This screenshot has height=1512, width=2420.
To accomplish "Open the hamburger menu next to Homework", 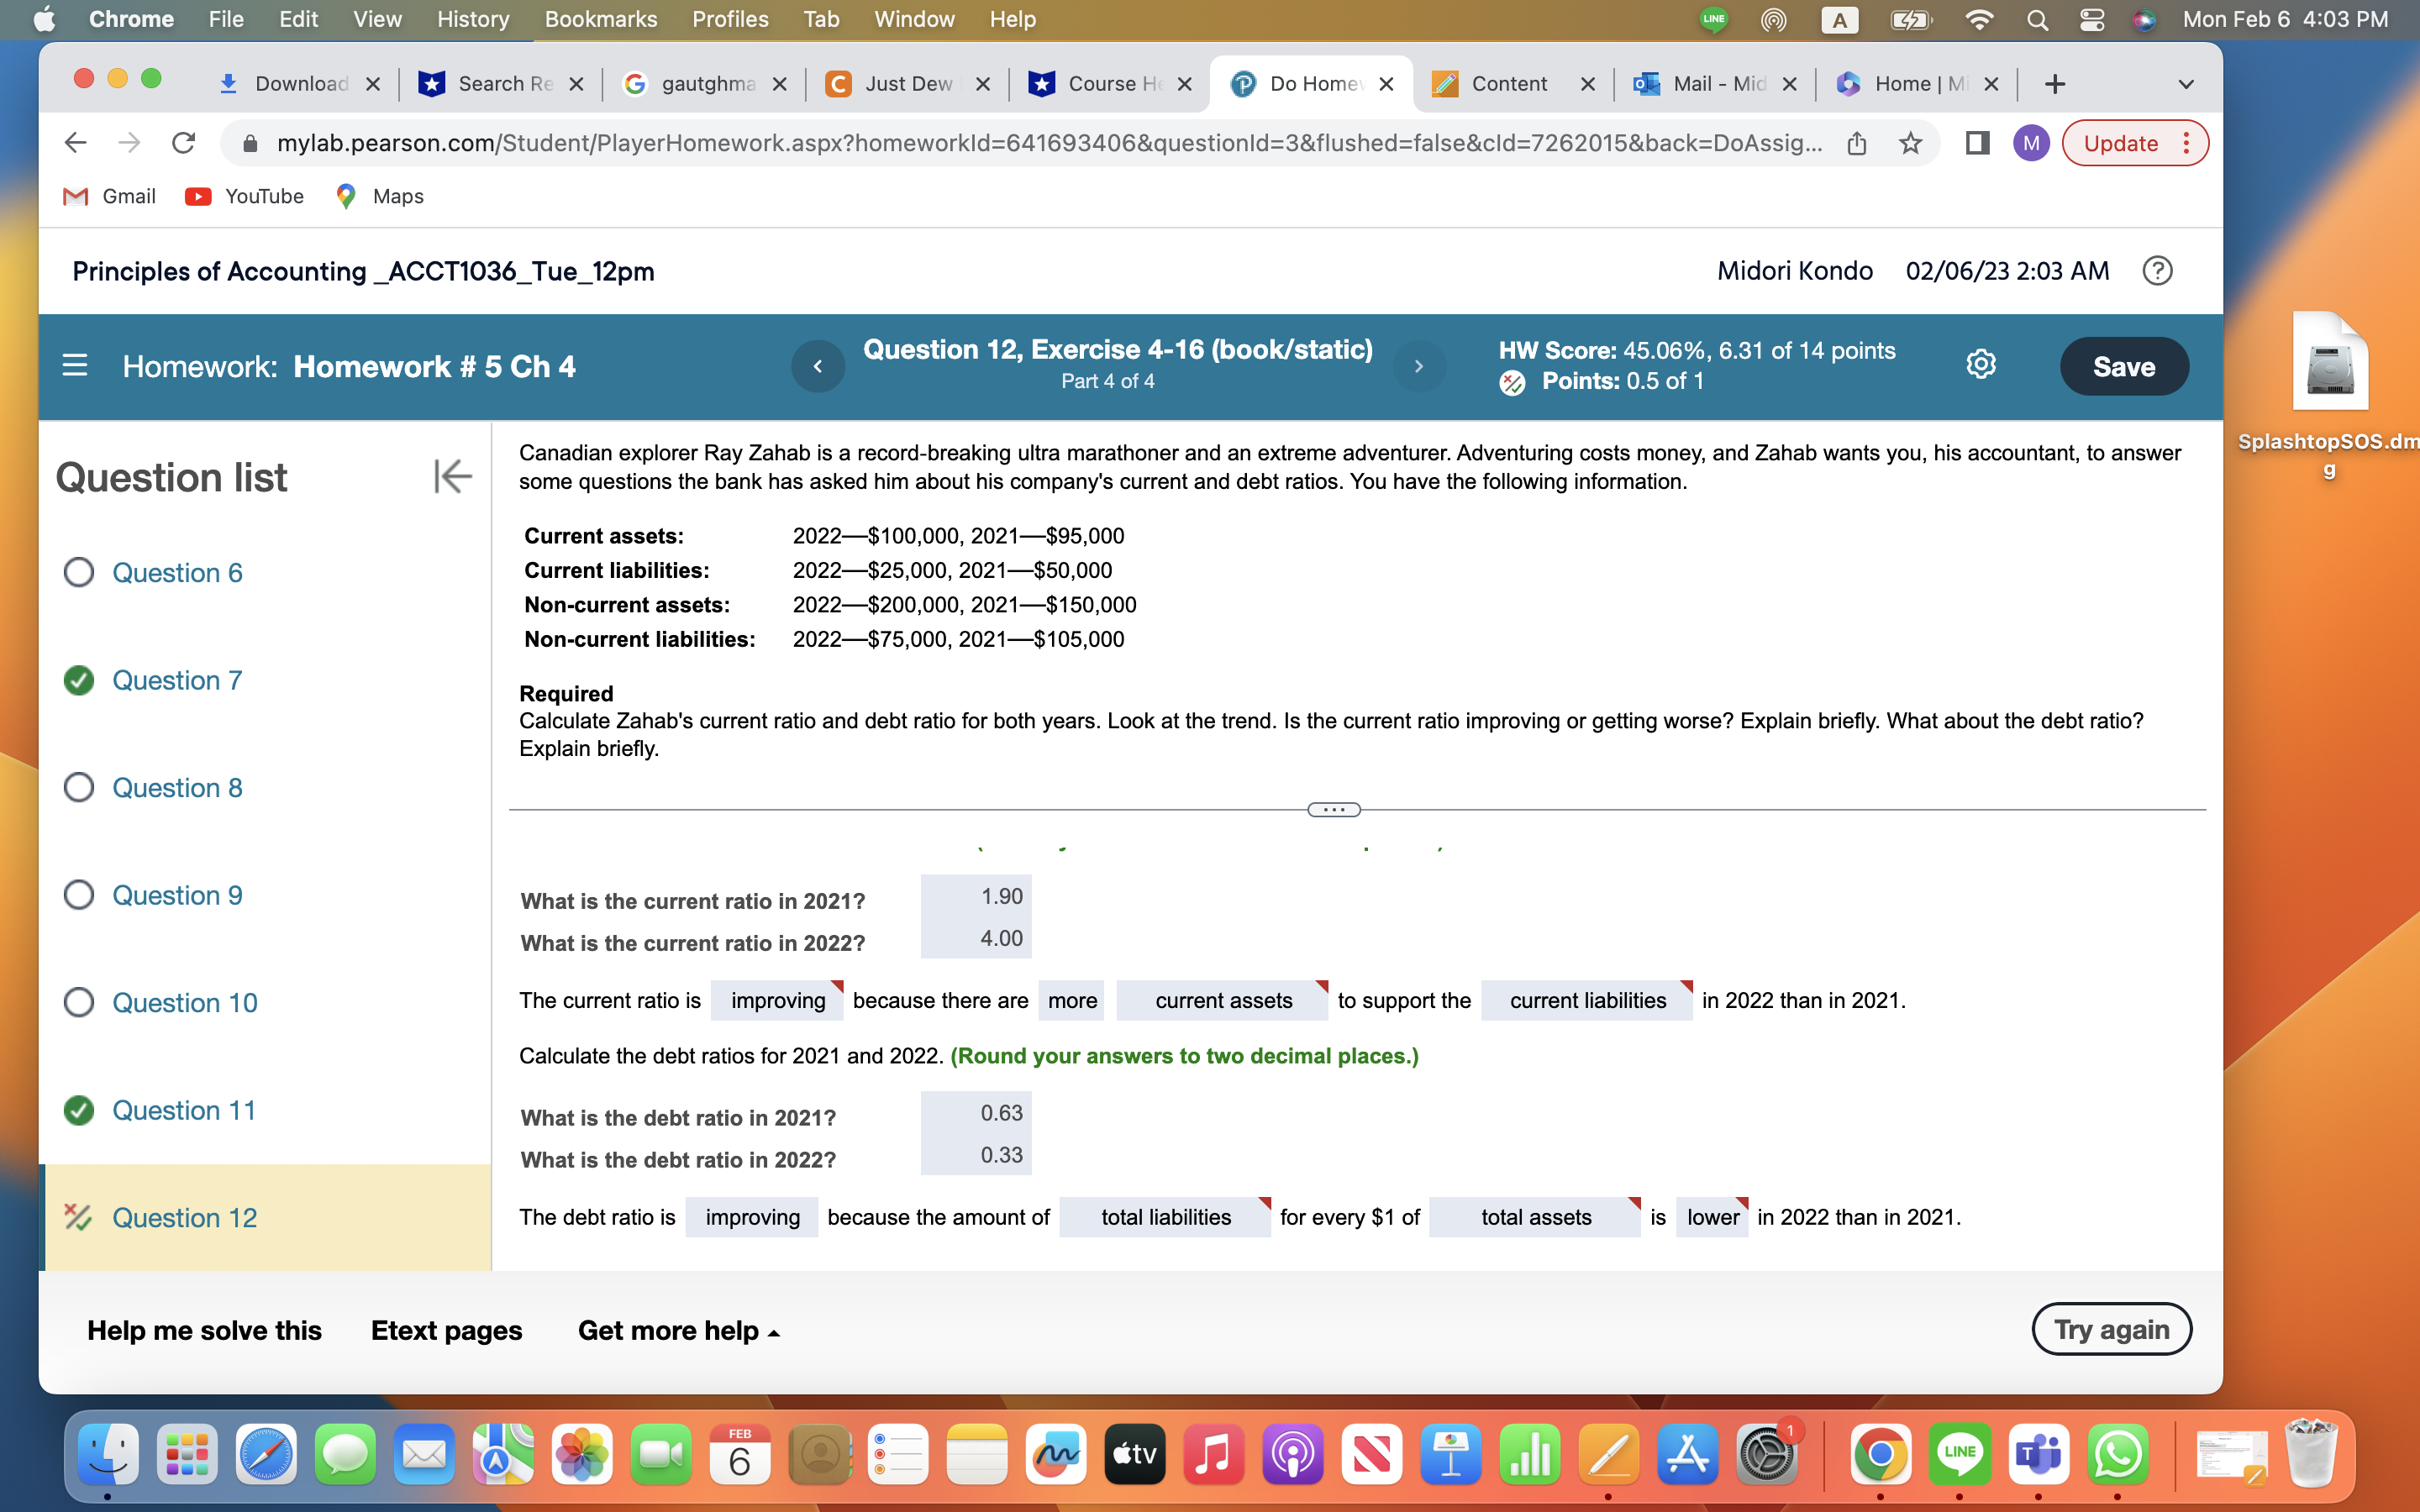I will coord(76,366).
